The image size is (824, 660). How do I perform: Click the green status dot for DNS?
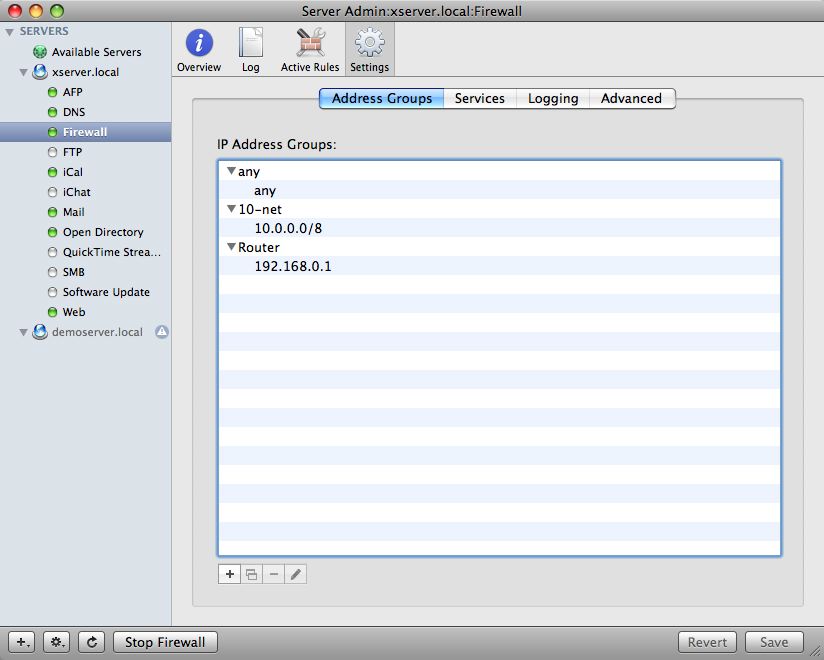click(x=52, y=112)
